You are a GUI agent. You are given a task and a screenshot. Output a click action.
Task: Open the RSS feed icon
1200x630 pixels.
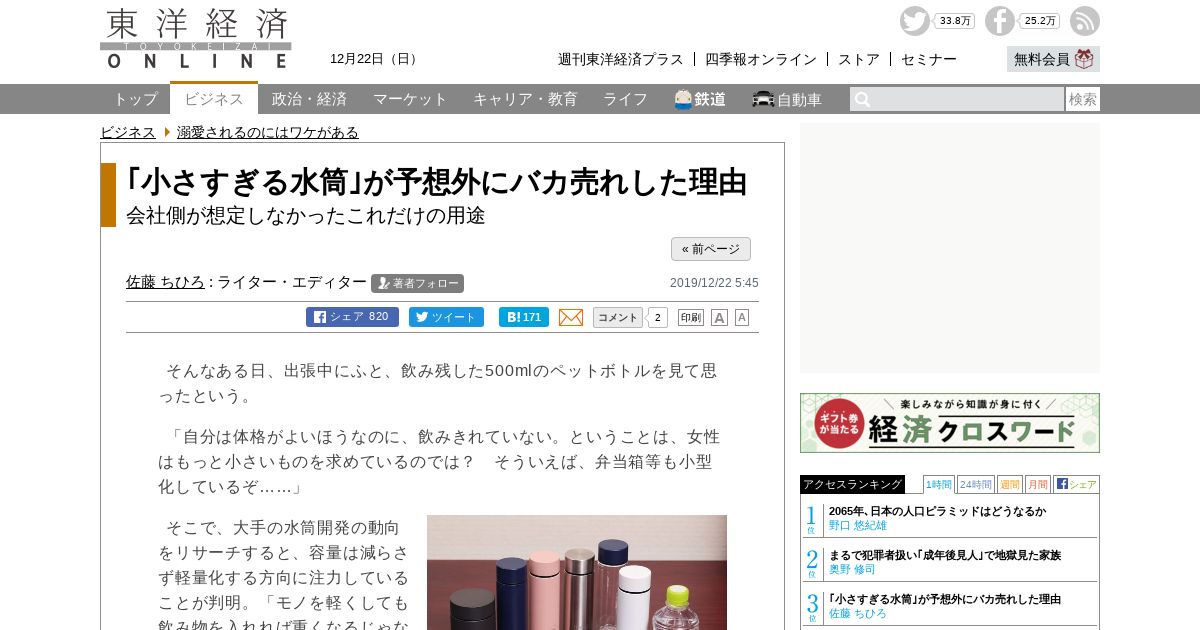pos(1085,21)
